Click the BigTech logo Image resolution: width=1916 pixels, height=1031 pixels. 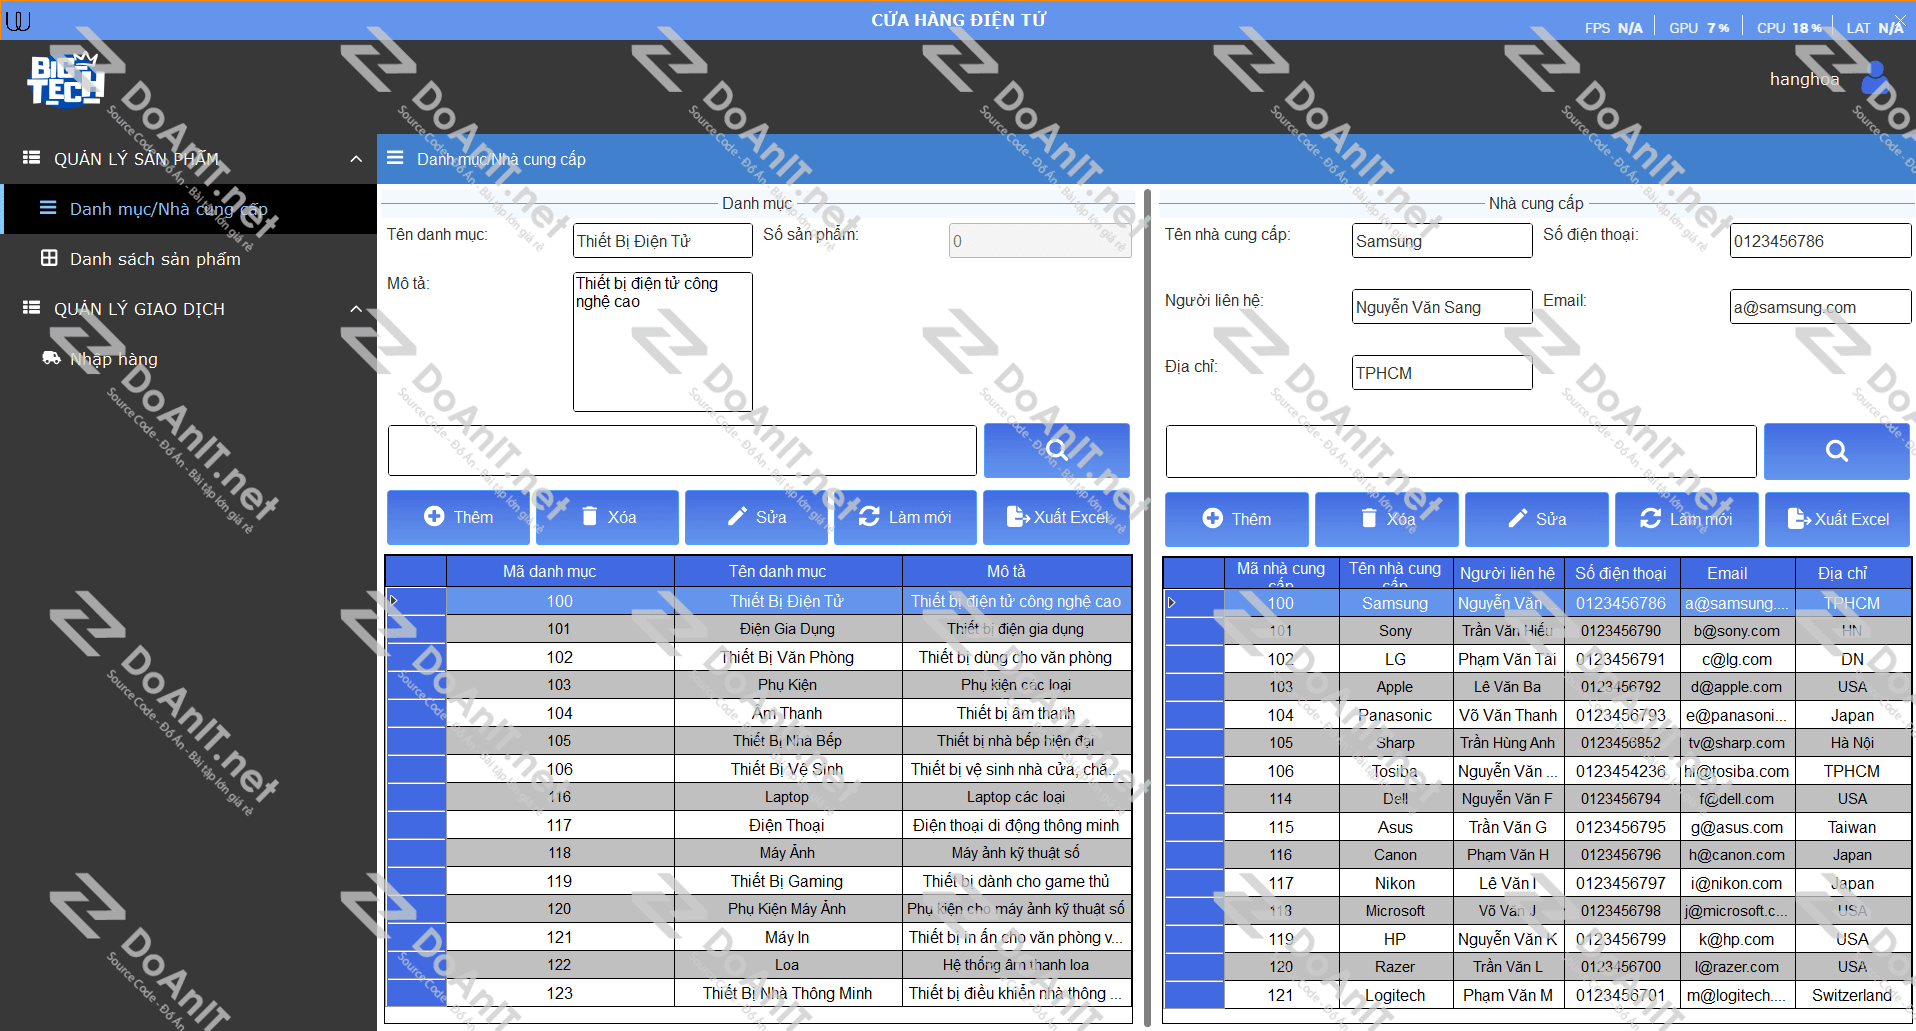coord(65,81)
